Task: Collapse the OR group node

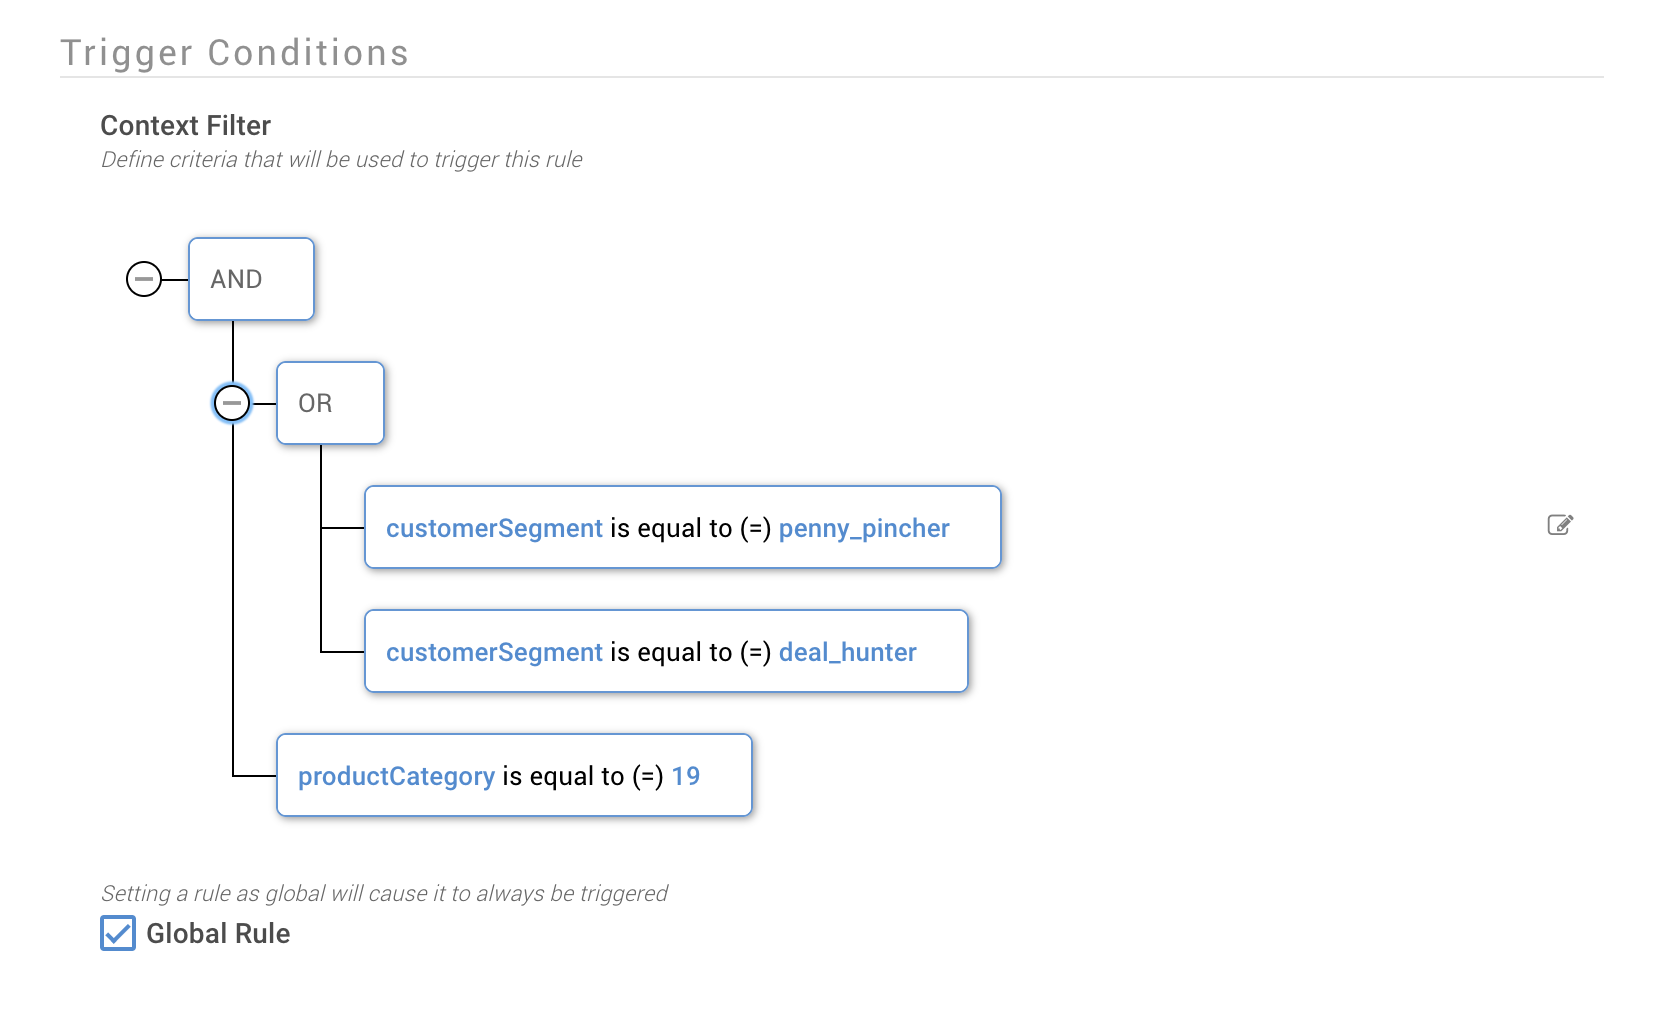Action: pos(232,403)
